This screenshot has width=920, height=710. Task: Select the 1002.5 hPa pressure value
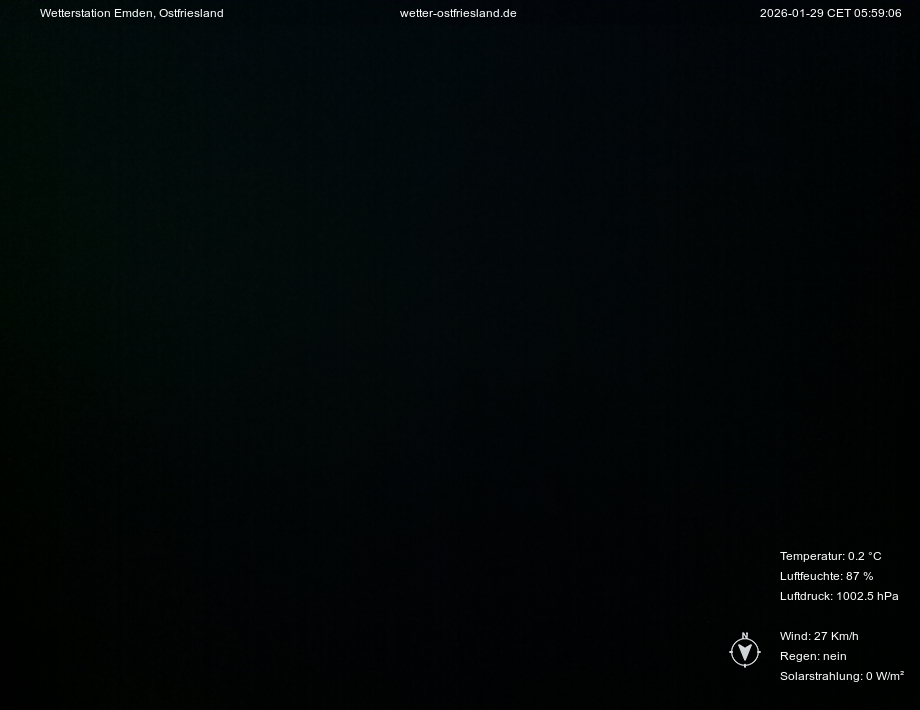click(867, 596)
